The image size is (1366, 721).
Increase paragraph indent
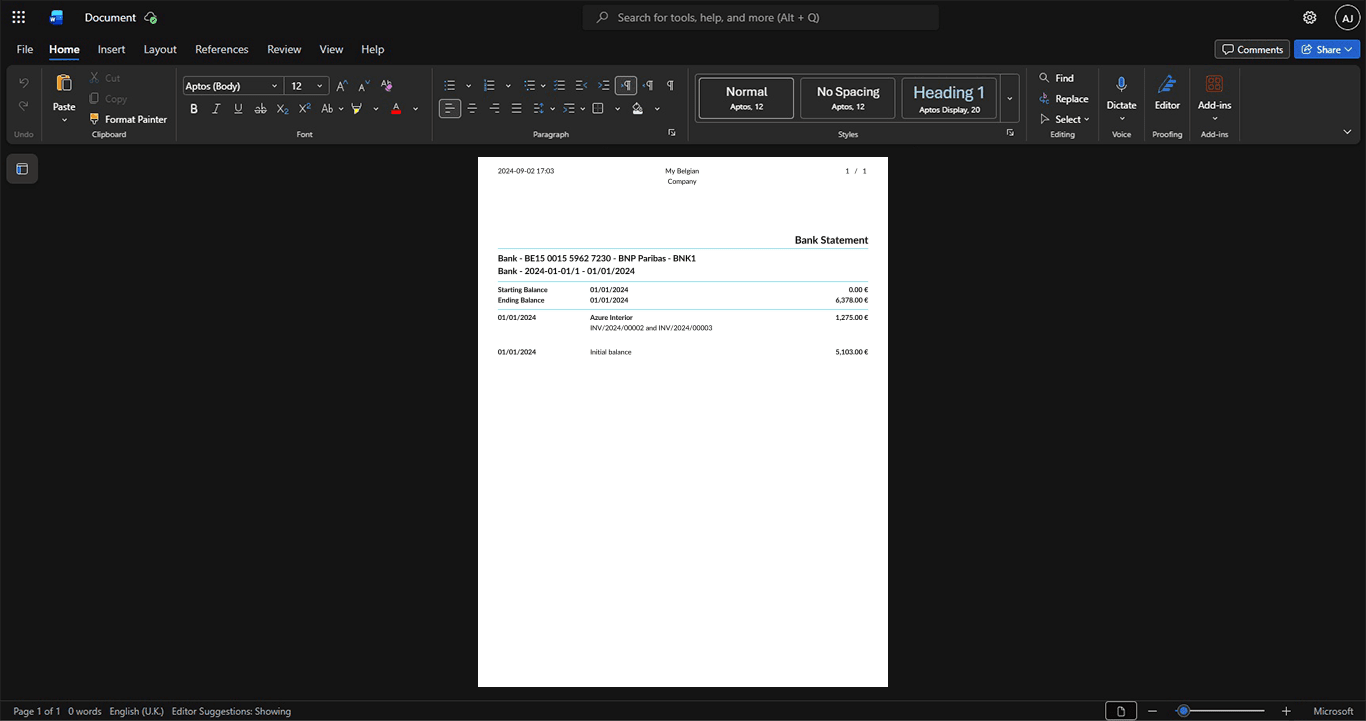(604, 86)
